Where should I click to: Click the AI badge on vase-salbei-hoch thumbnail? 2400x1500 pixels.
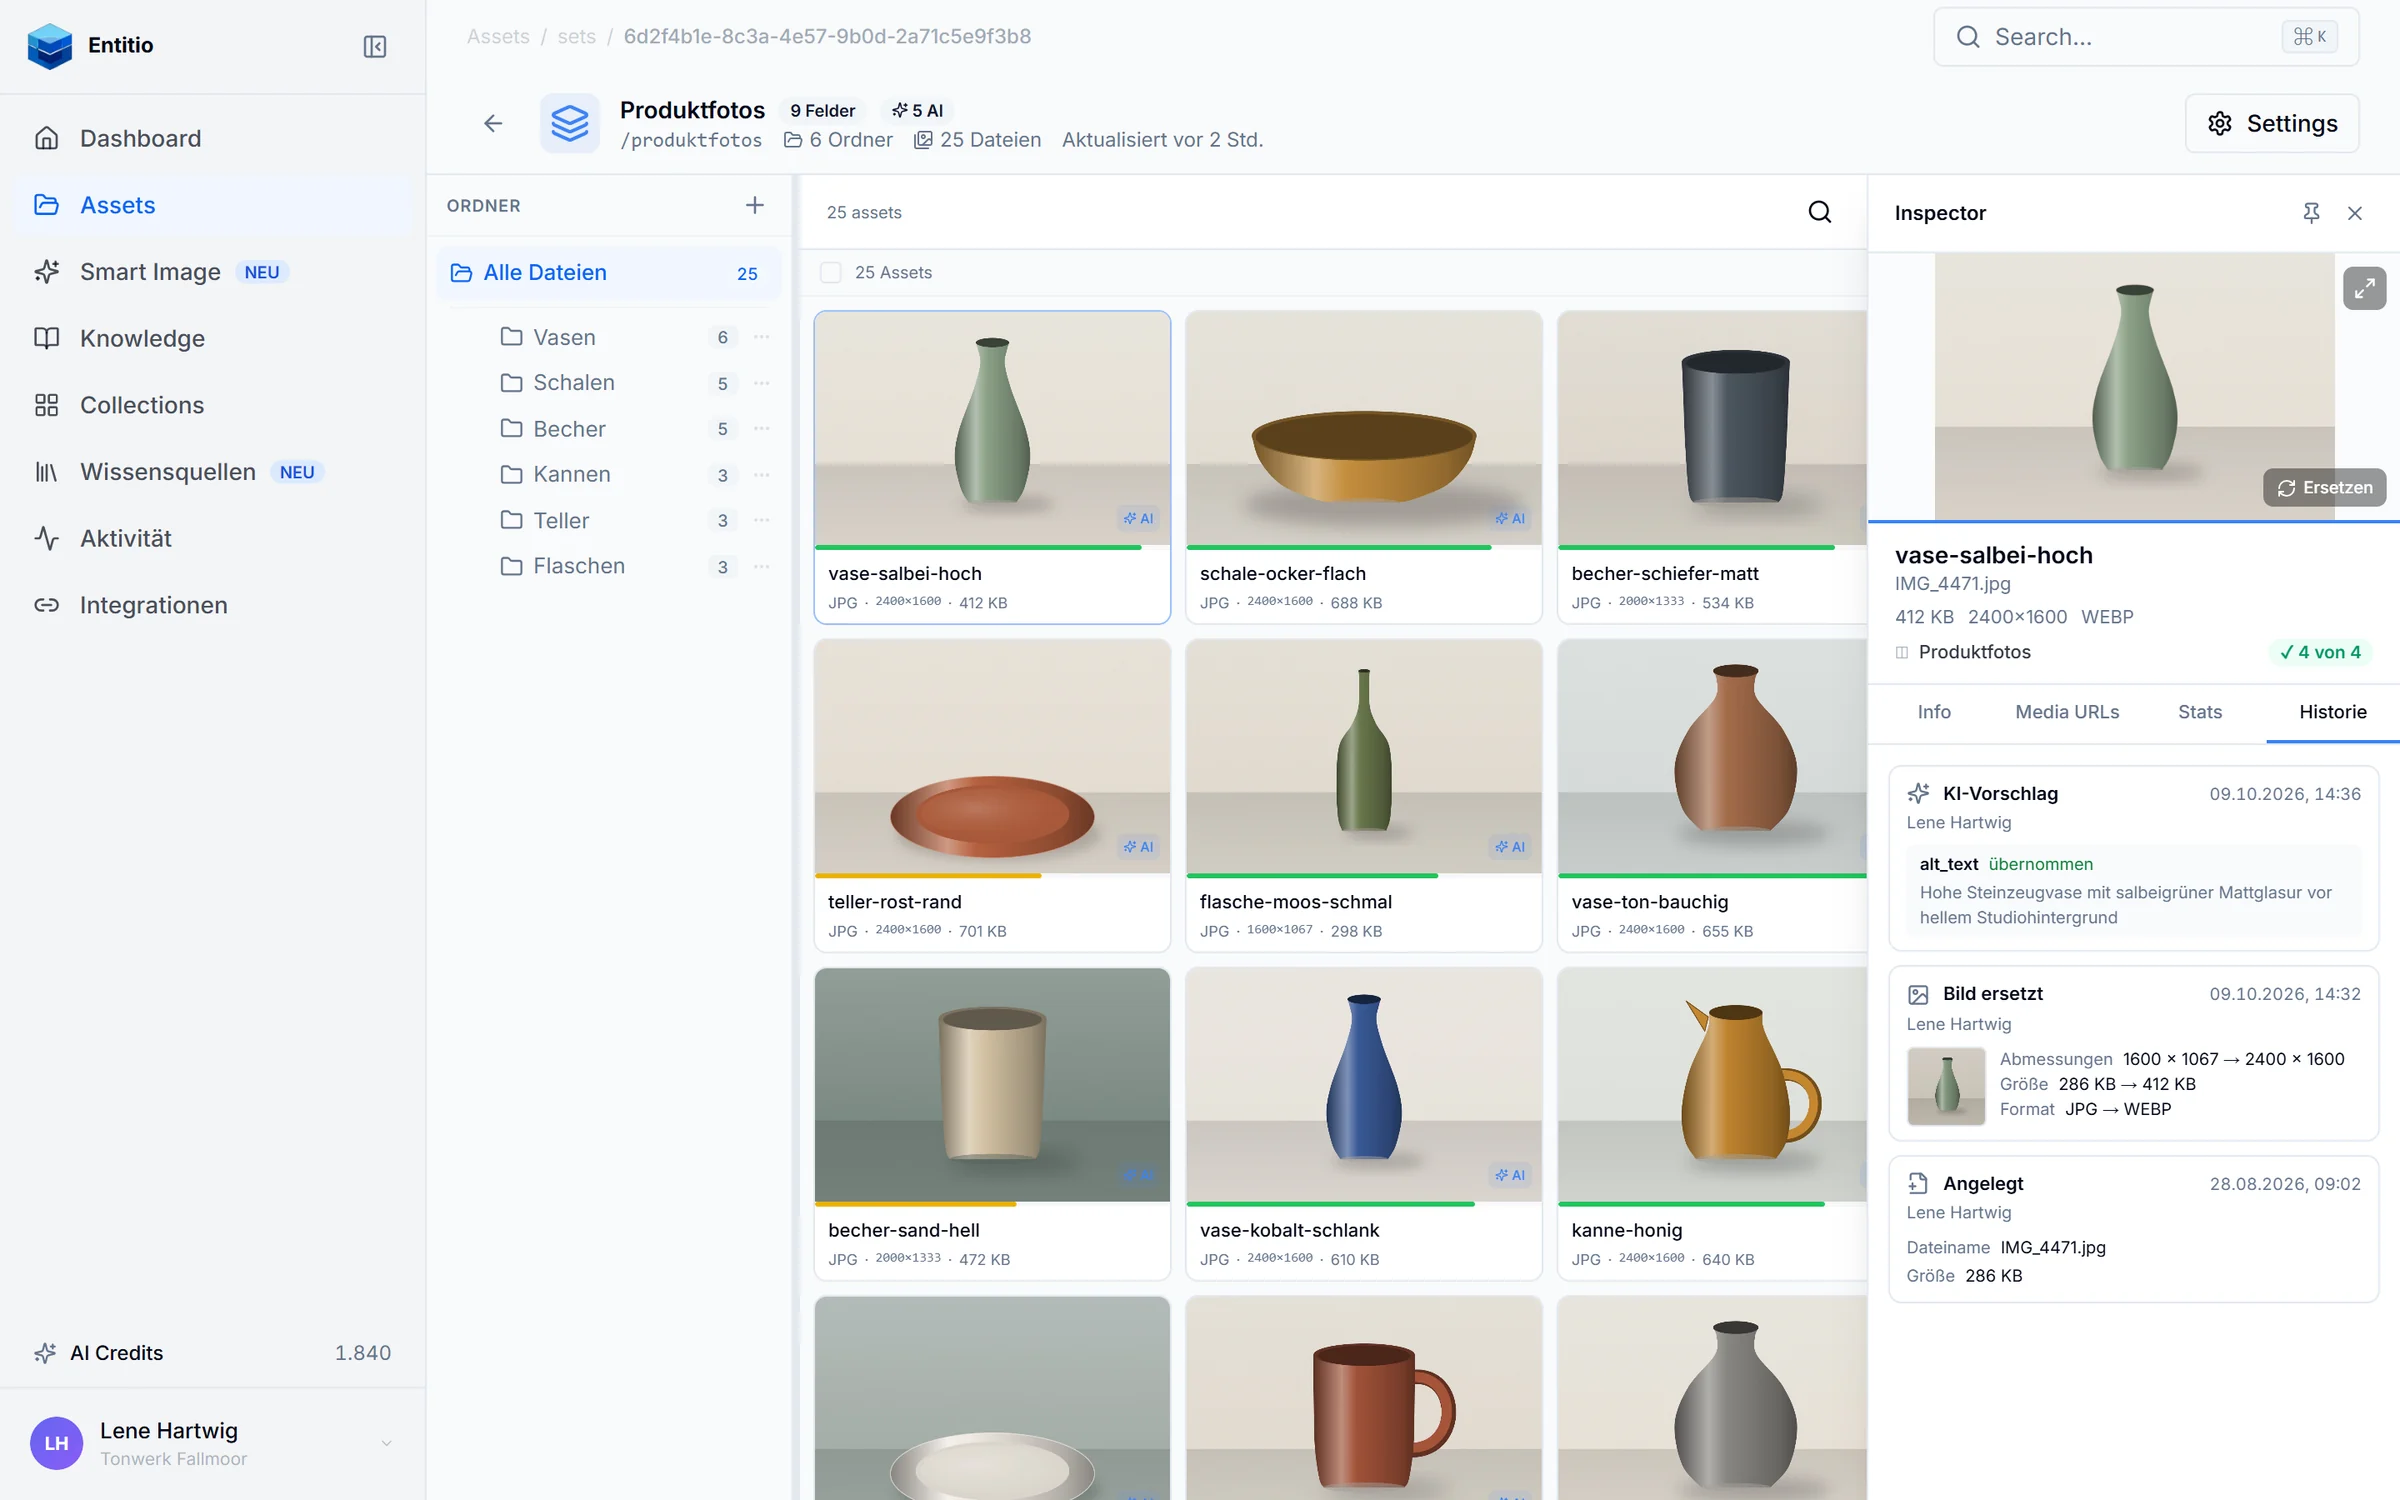click(1138, 518)
